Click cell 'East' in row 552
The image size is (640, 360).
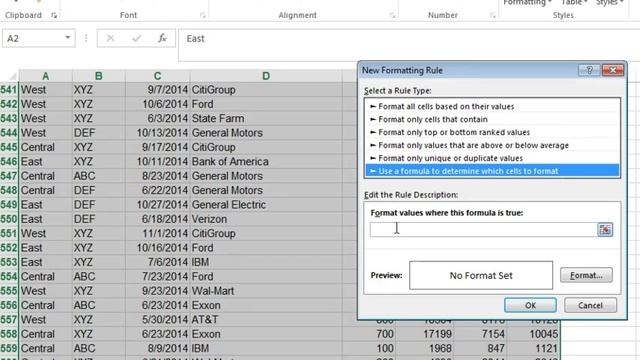(x=45, y=248)
